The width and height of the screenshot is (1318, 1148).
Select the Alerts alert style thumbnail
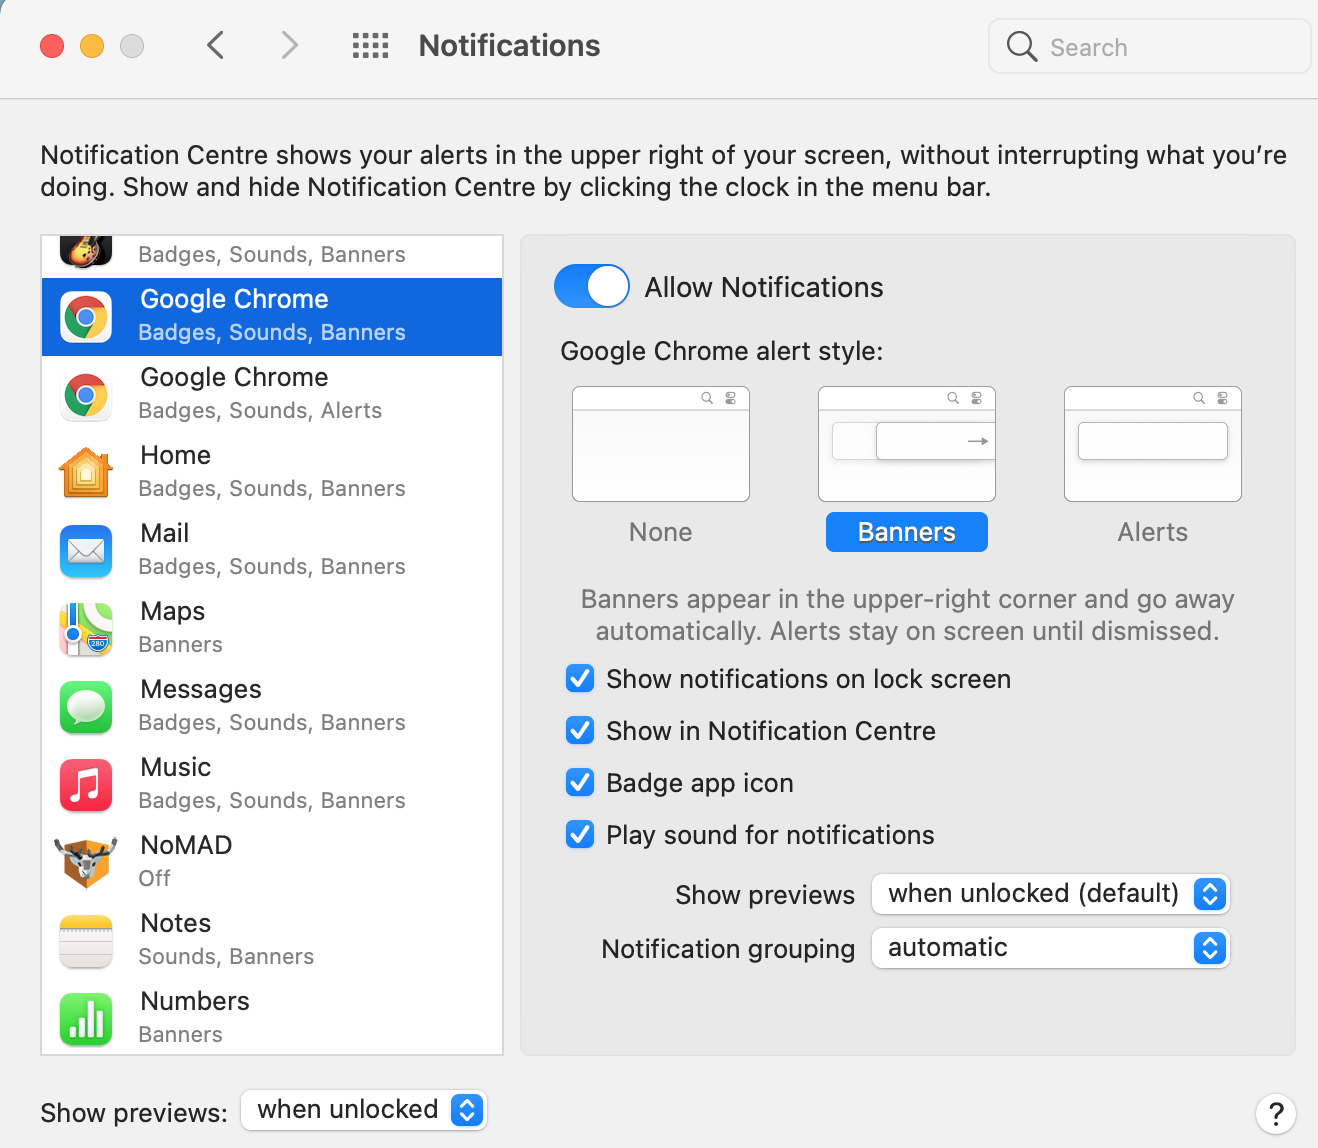[x=1153, y=444]
